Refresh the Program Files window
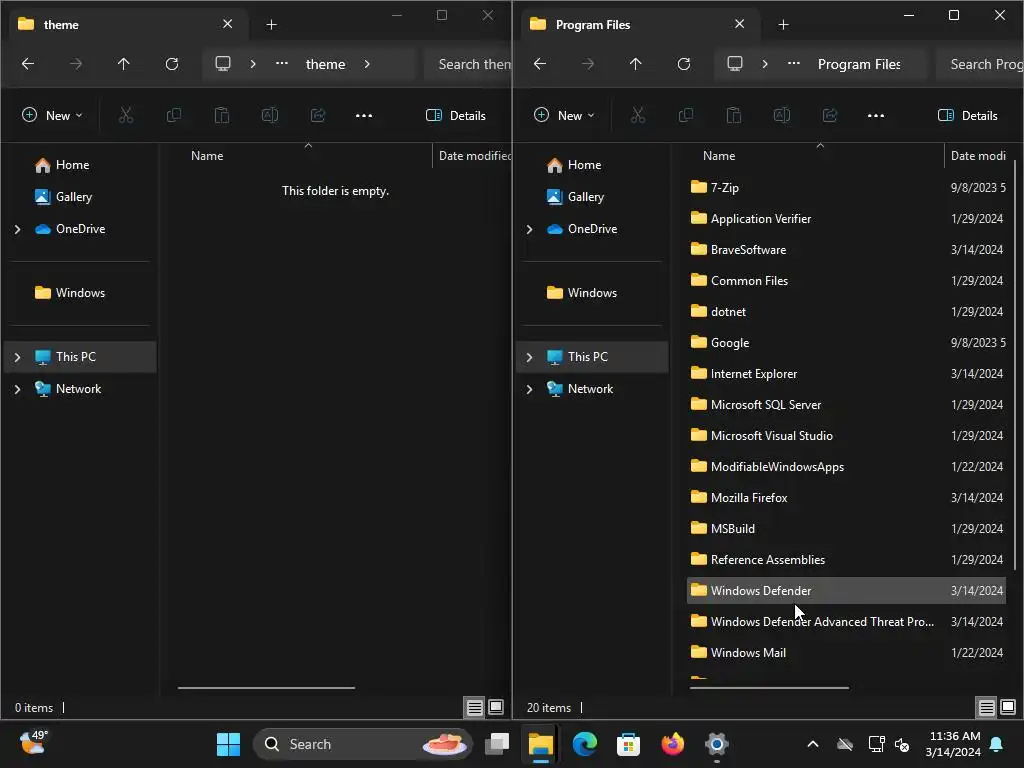The width and height of the screenshot is (1024, 768). pyautogui.click(x=684, y=64)
